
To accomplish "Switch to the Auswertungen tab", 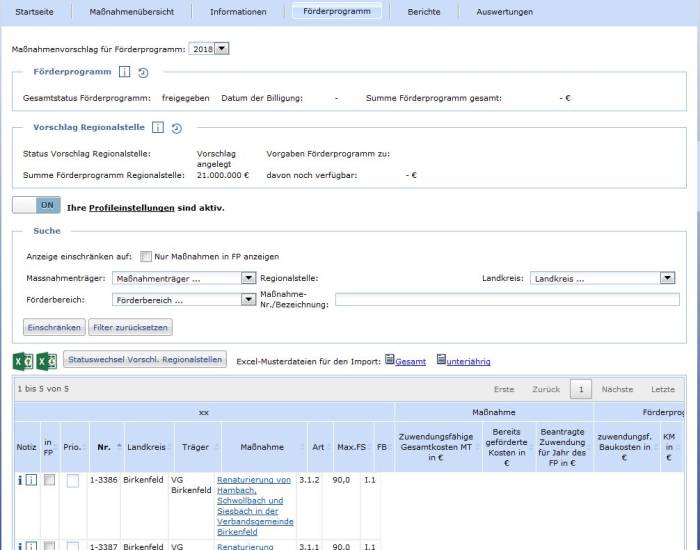I will click(504, 12).
